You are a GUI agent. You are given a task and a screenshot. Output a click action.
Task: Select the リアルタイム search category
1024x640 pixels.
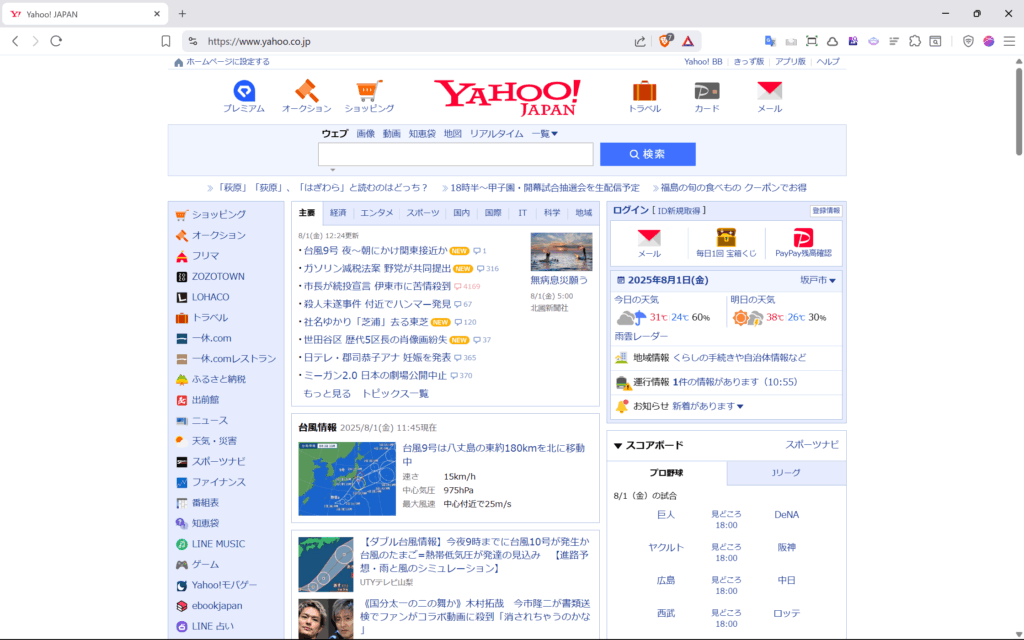pyautogui.click(x=496, y=134)
